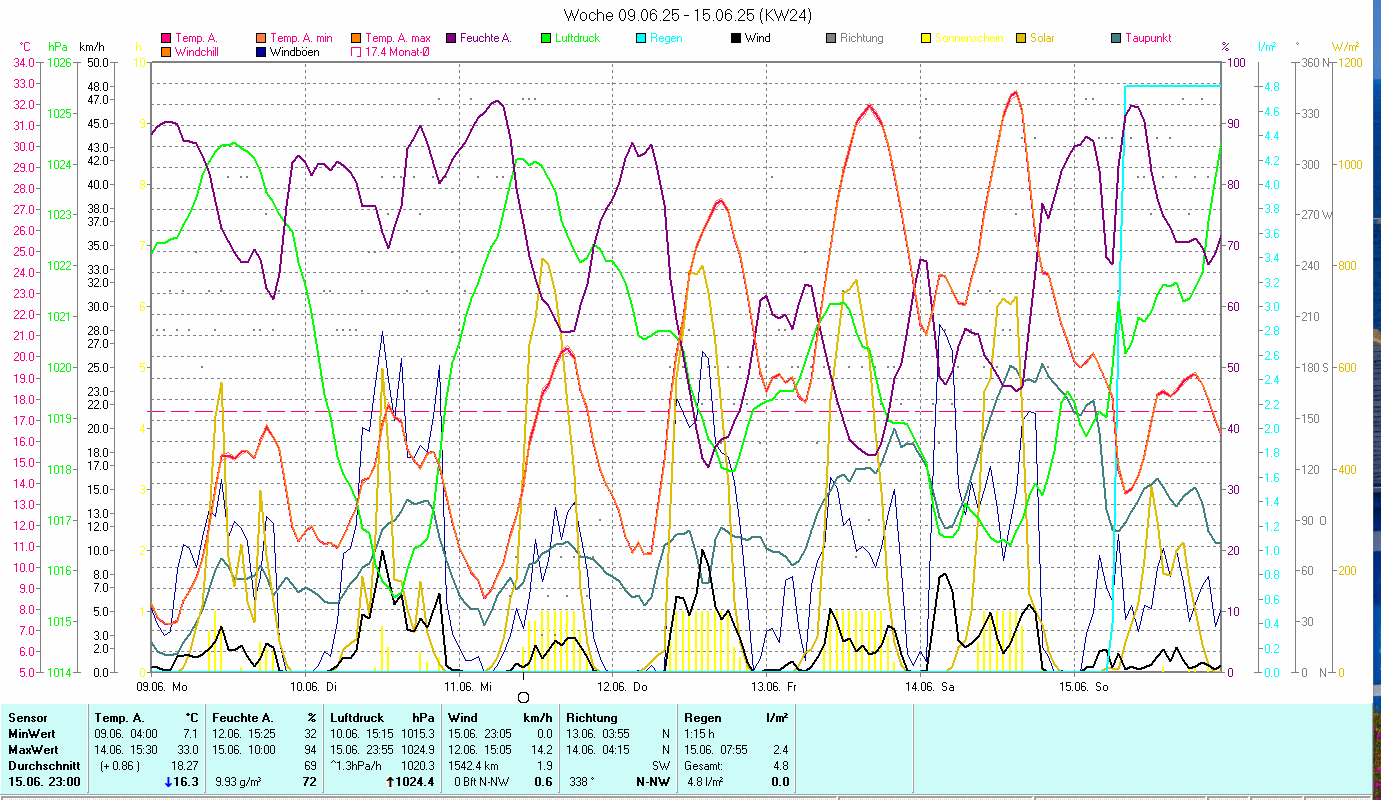Click the yellow Sonnenschein legend square

coord(926,38)
